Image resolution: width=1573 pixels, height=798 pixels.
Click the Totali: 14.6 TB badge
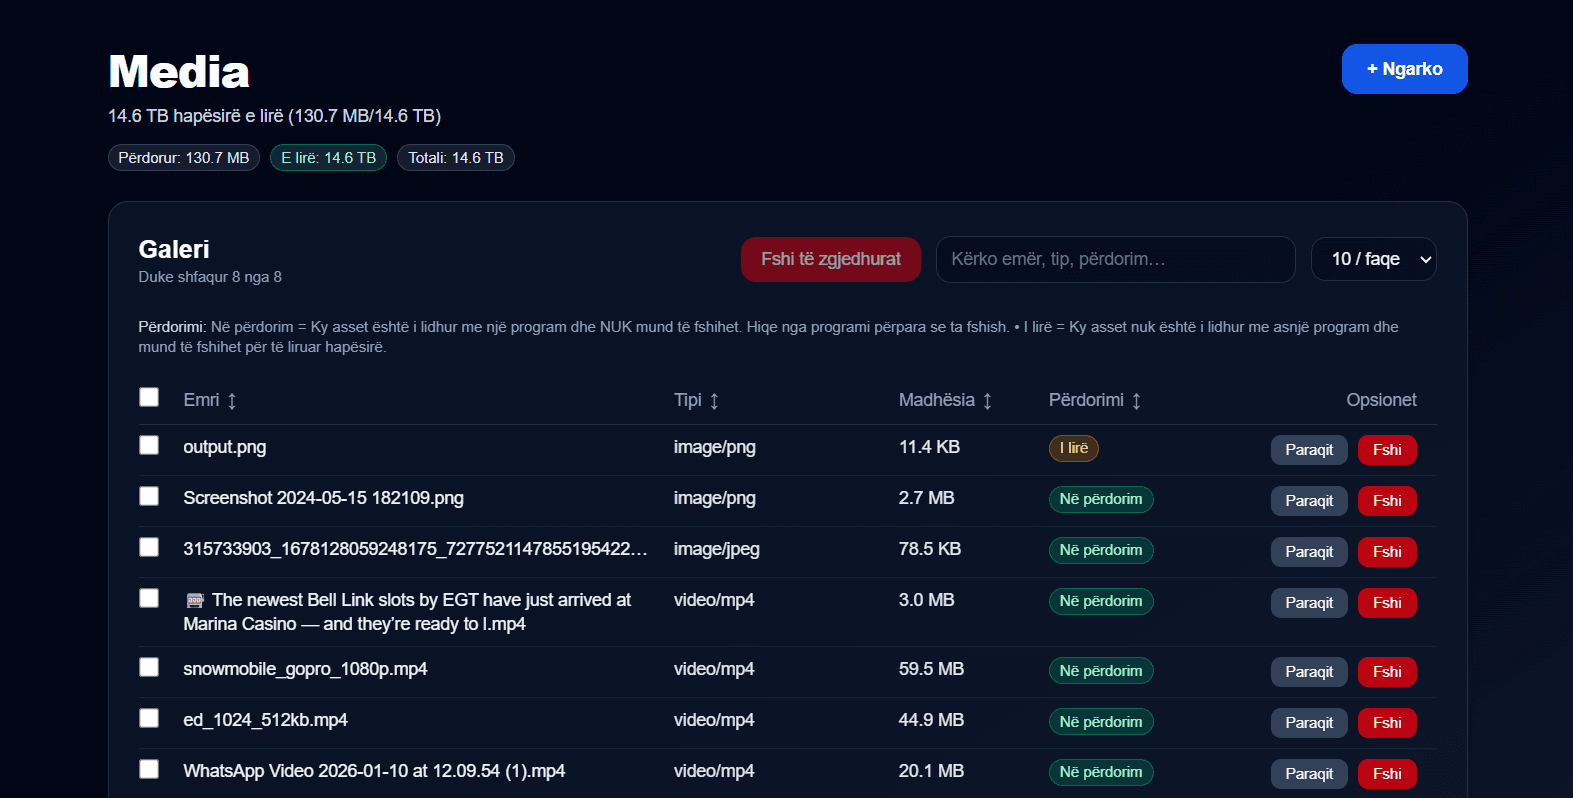tap(456, 158)
